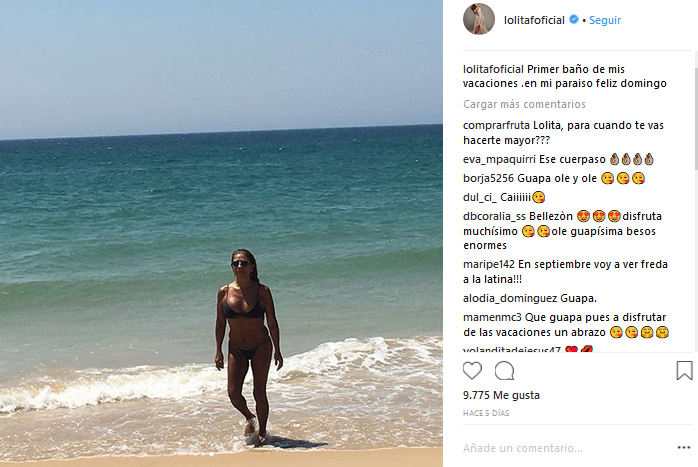Open comprarfruta commenter profile
The image size is (698, 467).
pyautogui.click(x=496, y=126)
